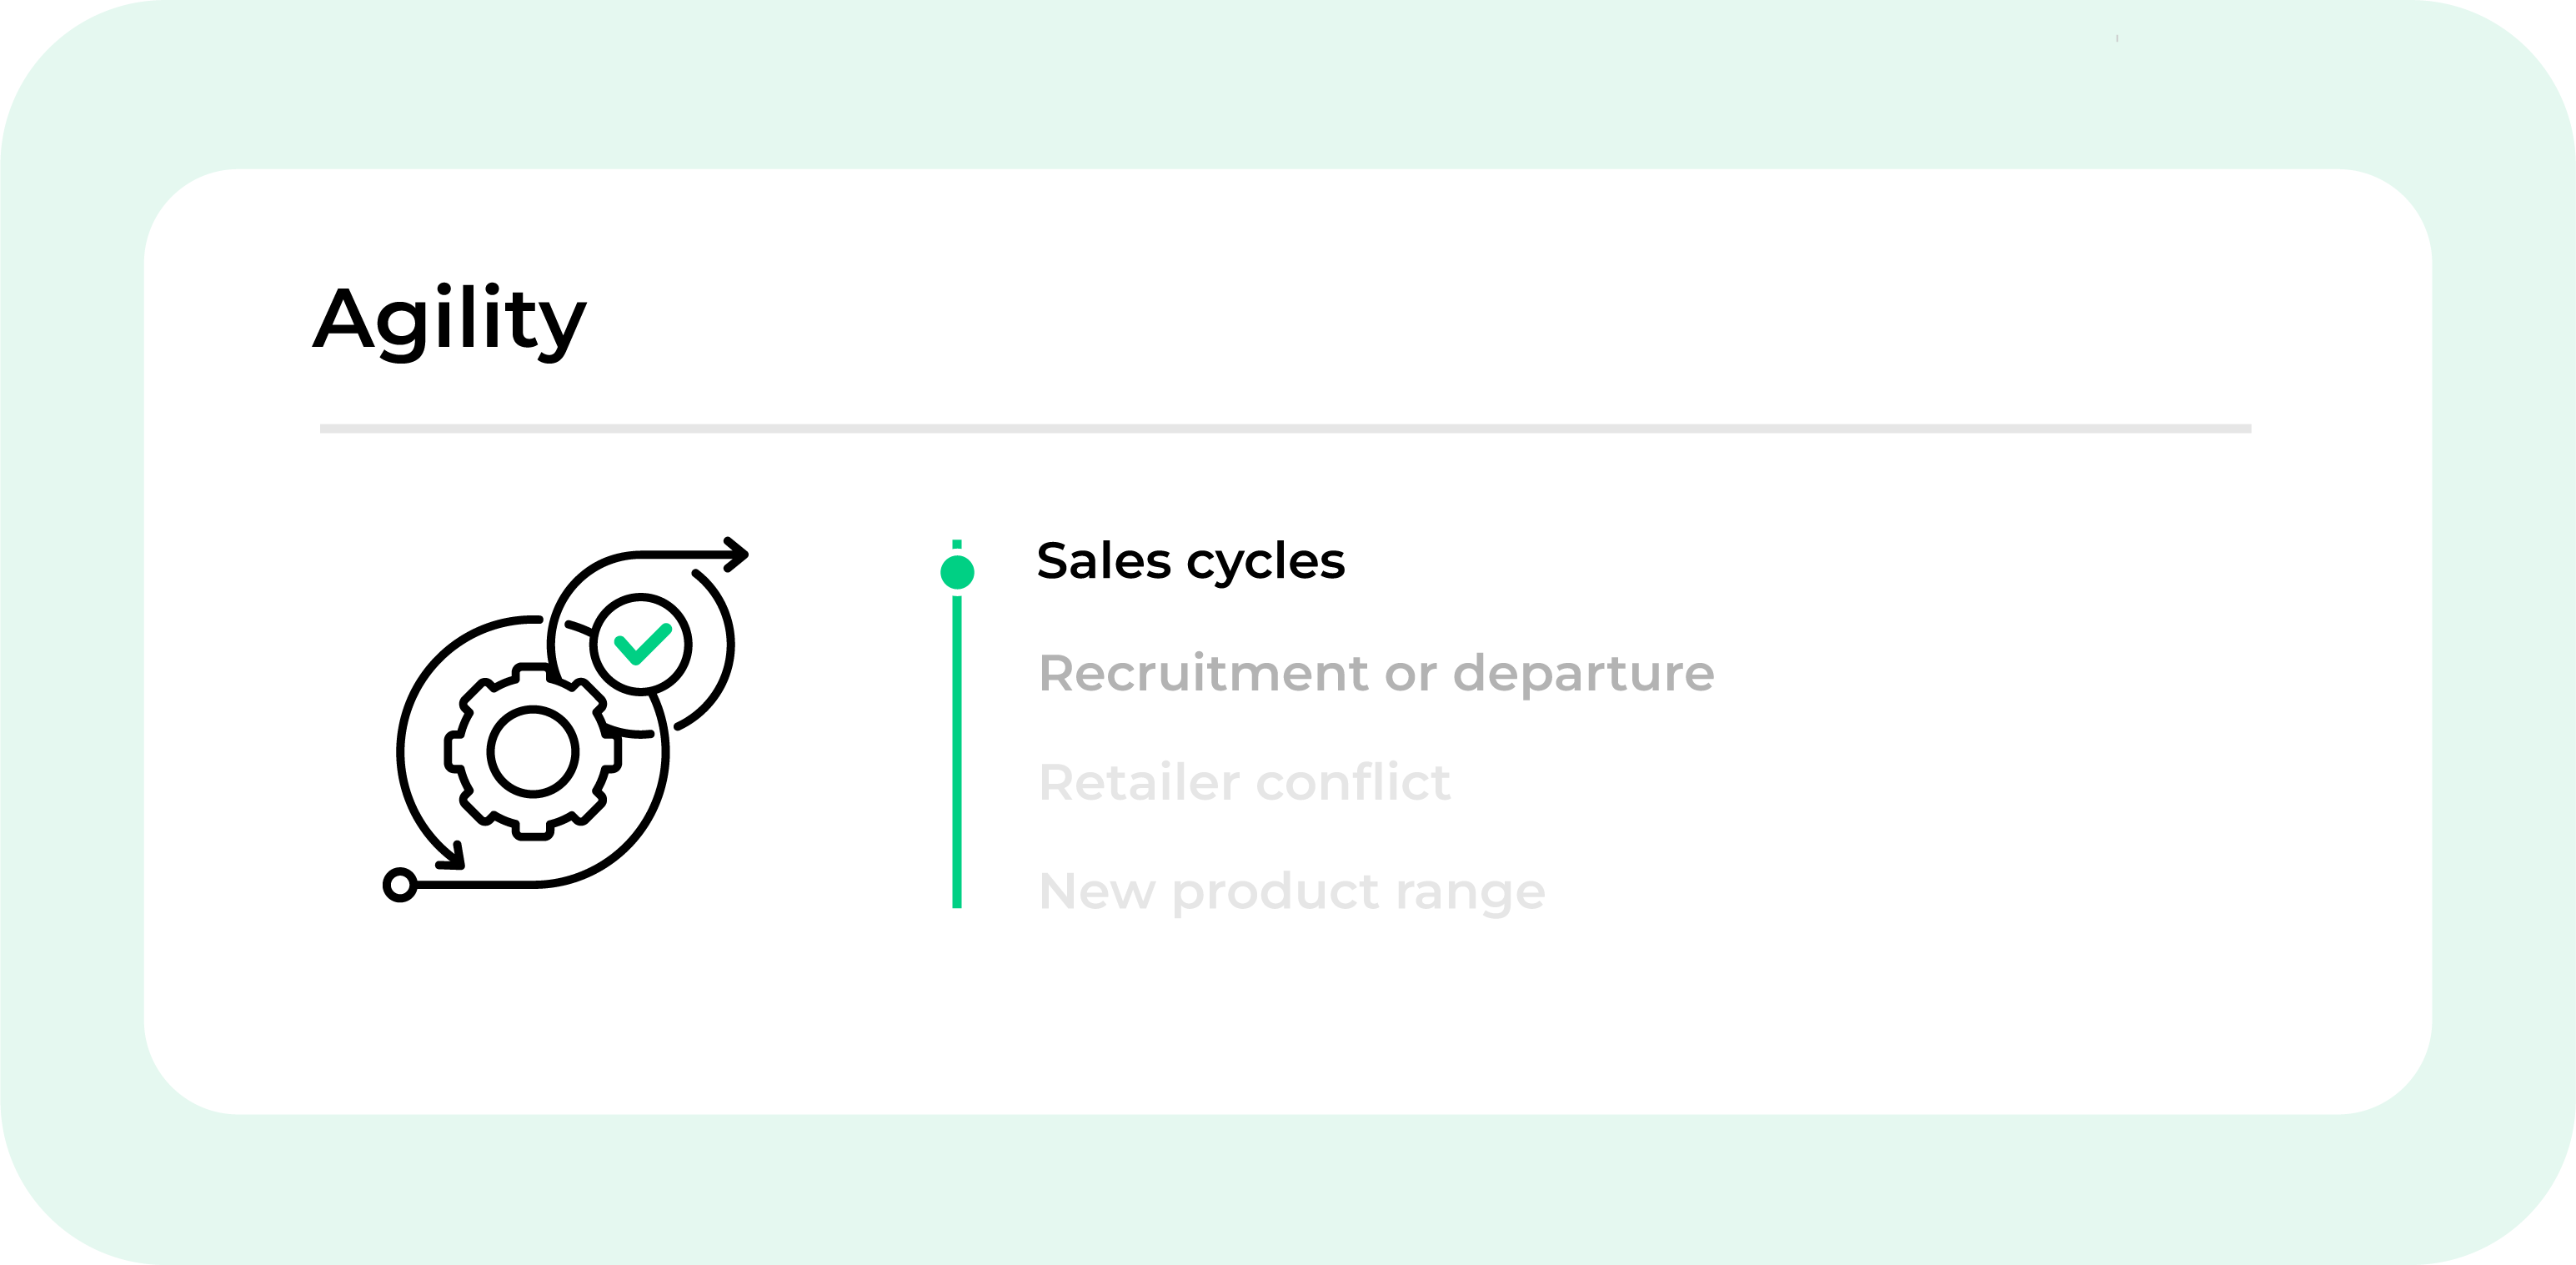Click the Agility heading
2576x1265 pixels.
tap(449, 319)
